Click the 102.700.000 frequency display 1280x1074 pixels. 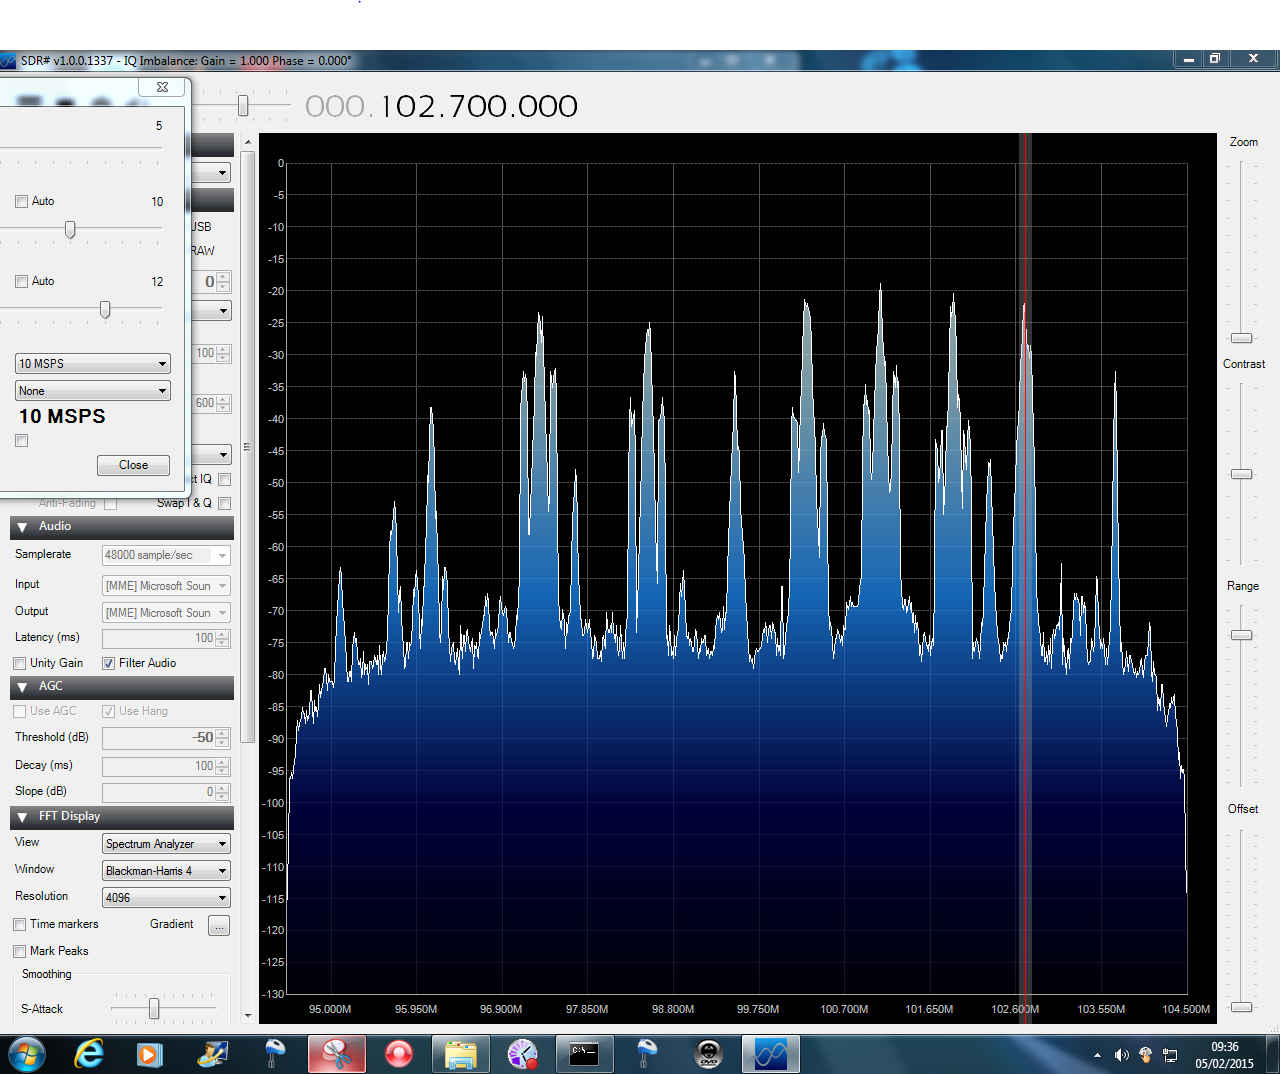click(x=442, y=106)
